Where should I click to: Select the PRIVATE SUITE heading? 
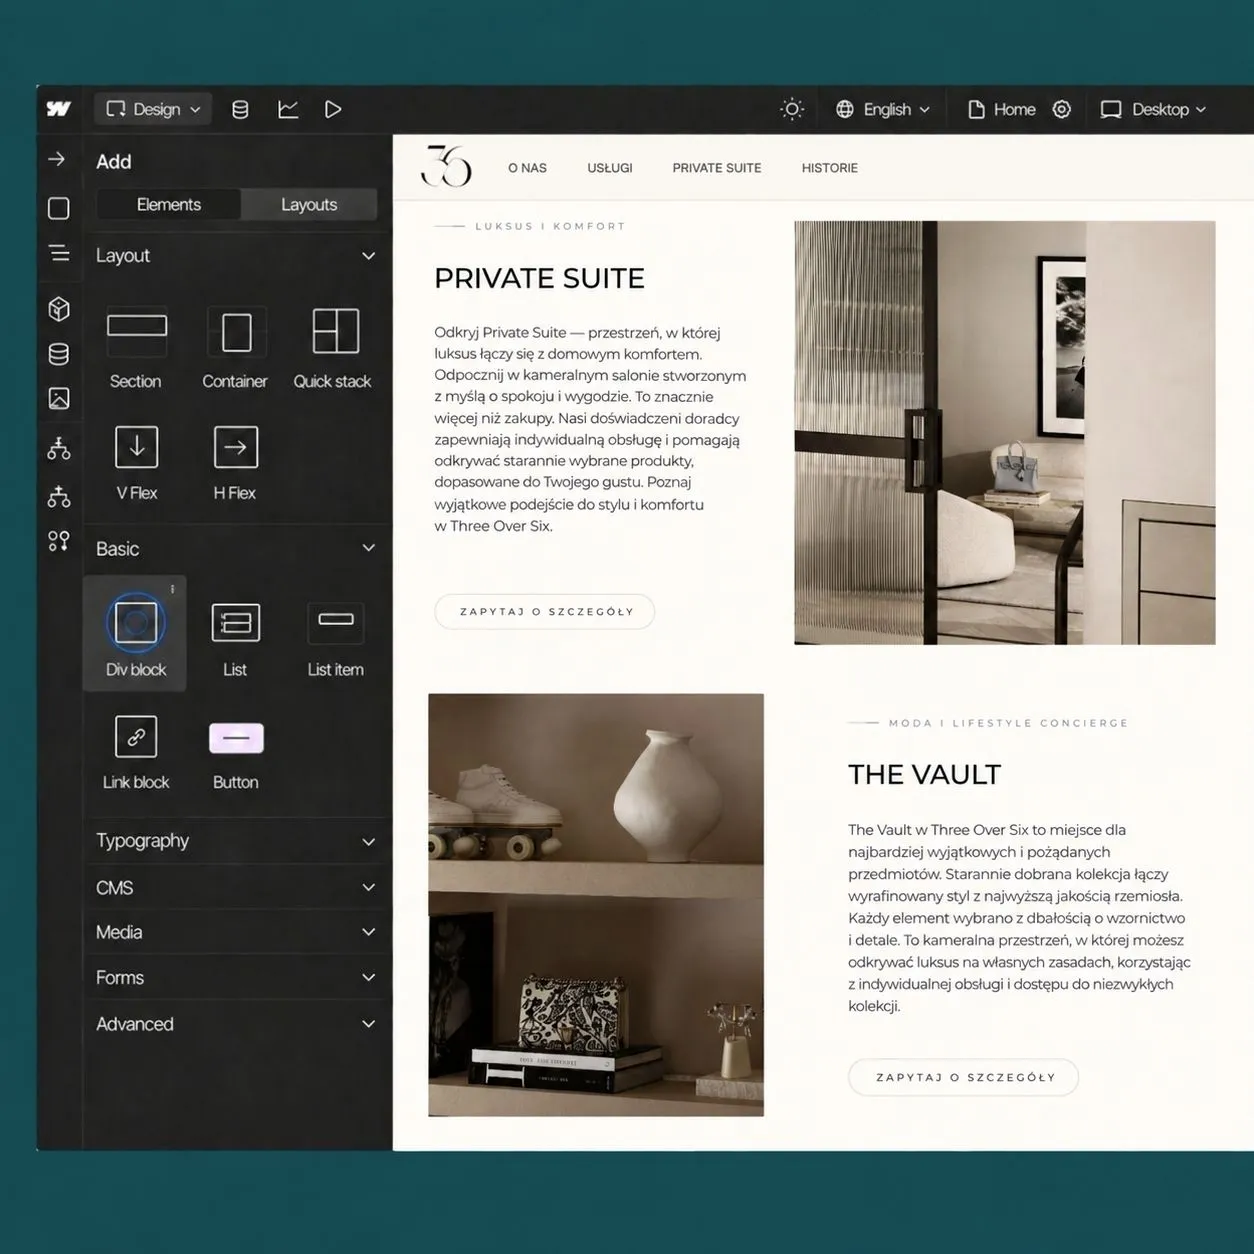pos(540,278)
